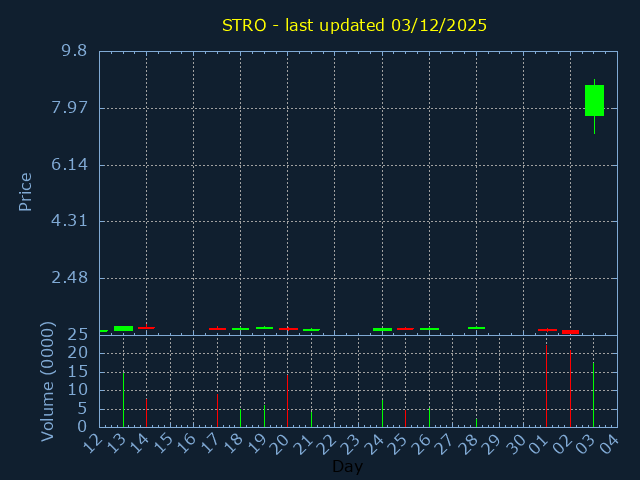Click the Price y-axis title

[26, 191]
